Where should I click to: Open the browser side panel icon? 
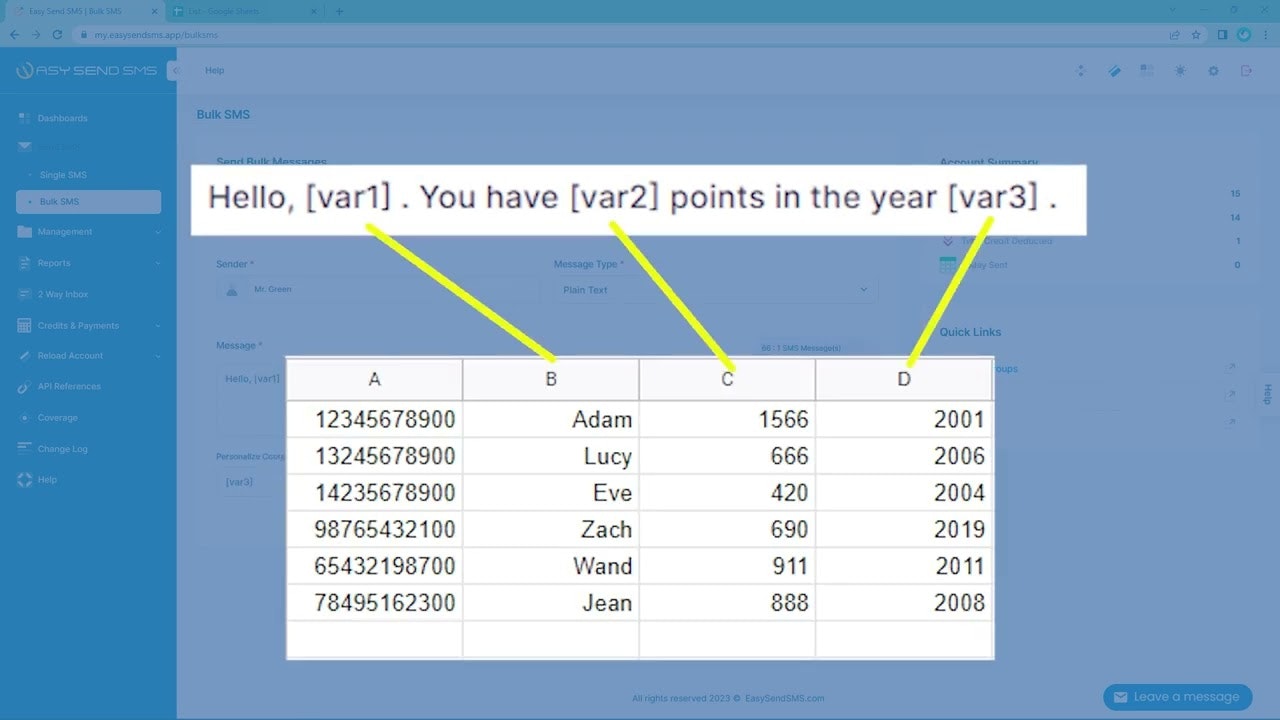click(x=1222, y=34)
